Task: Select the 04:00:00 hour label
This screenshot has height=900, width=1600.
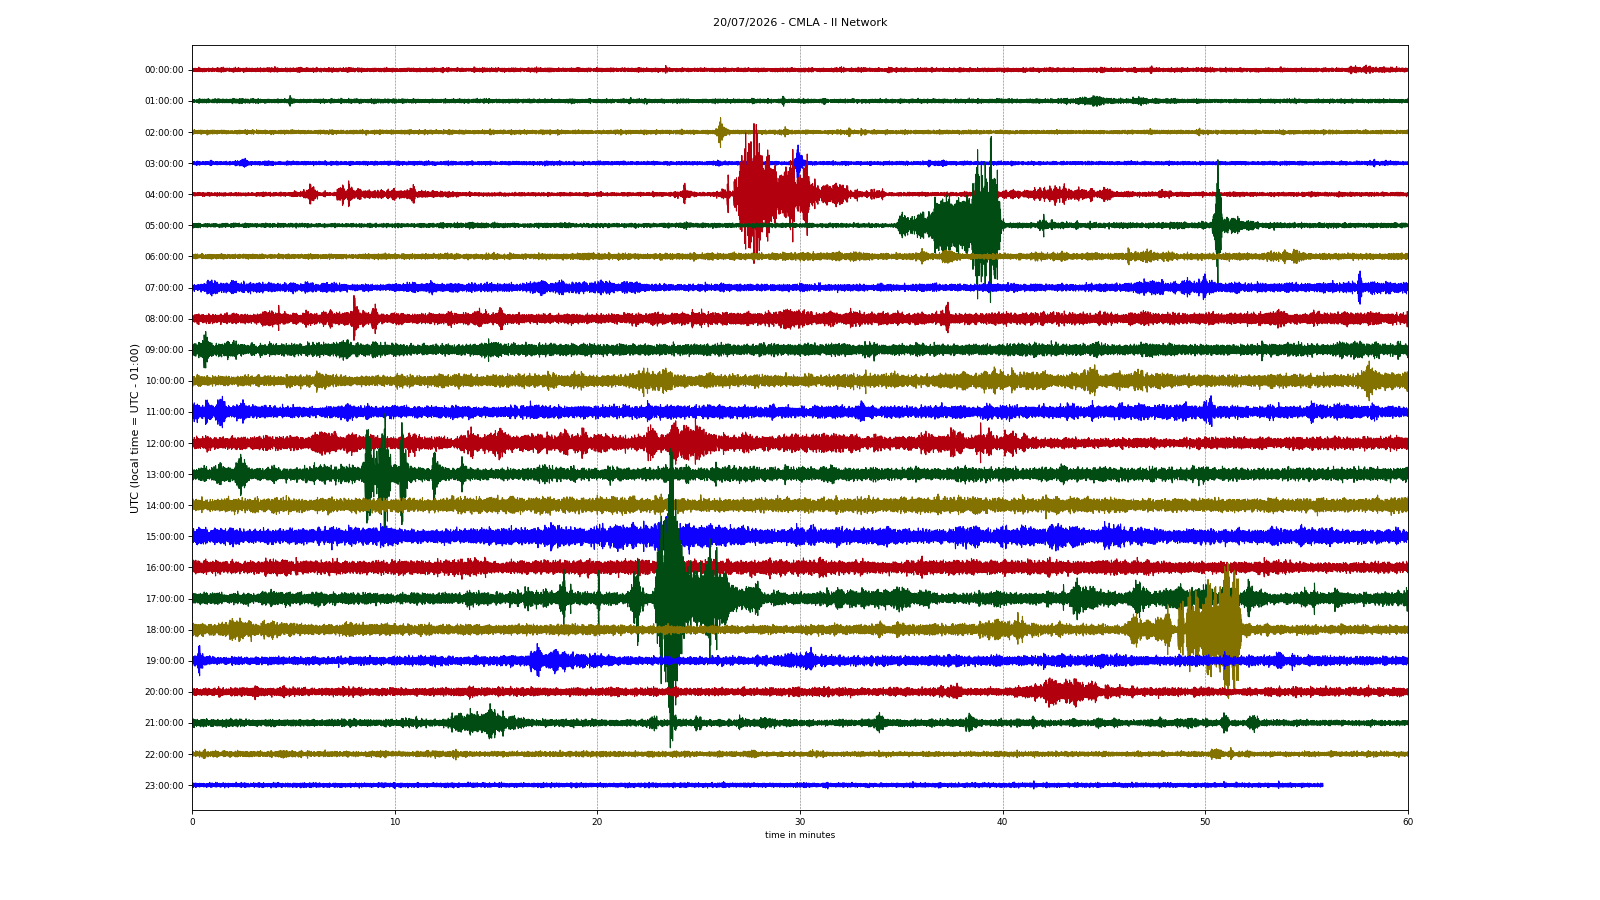Action: pyautogui.click(x=164, y=194)
